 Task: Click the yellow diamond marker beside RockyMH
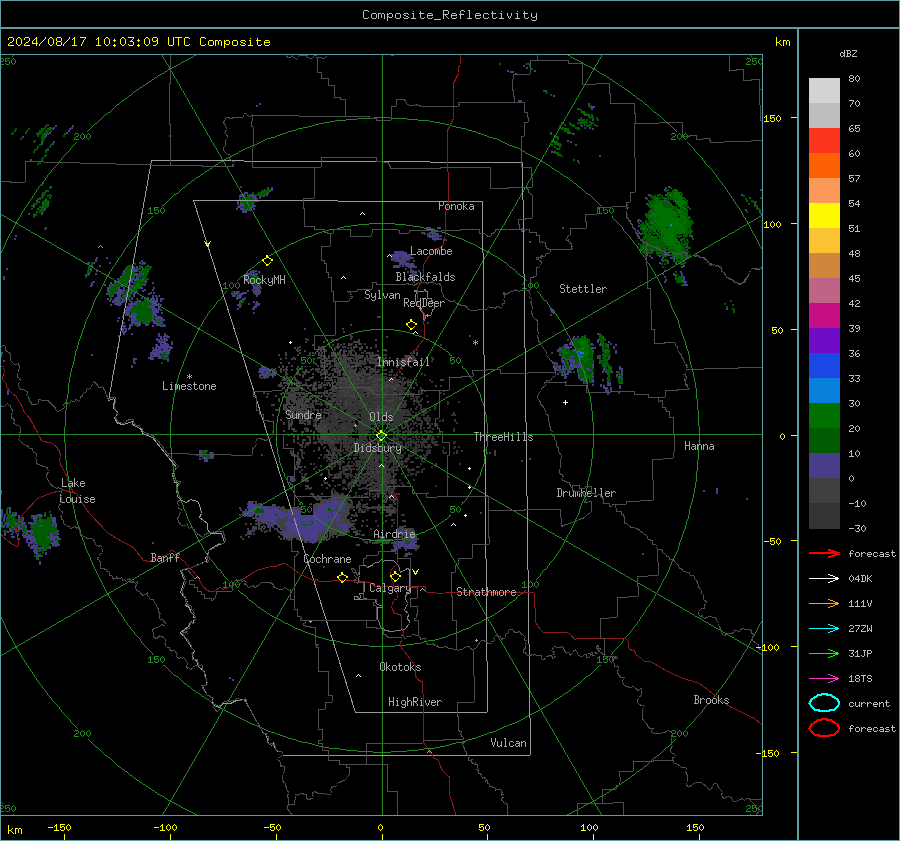pos(267,261)
